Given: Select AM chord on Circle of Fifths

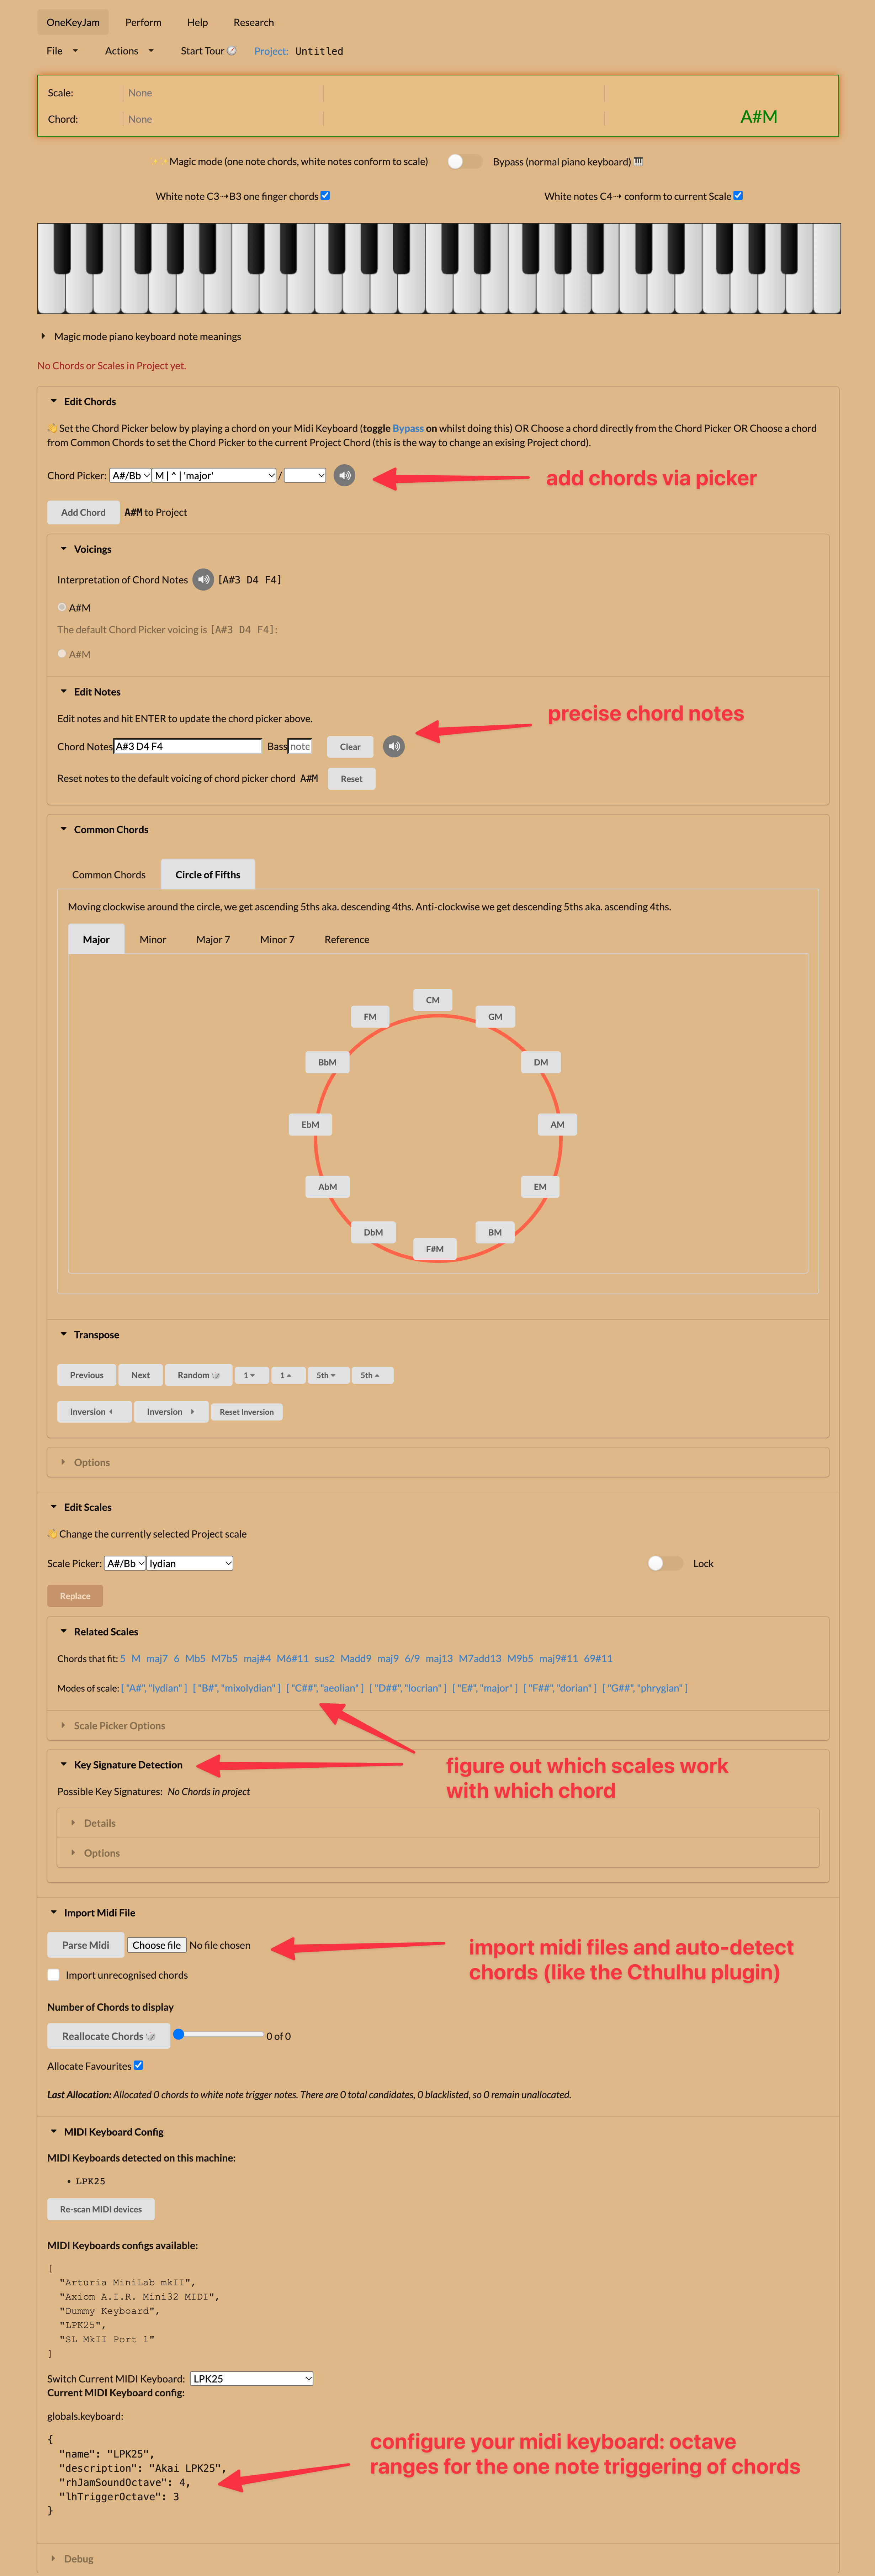Looking at the screenshot, I should (x=557, y=1124).
